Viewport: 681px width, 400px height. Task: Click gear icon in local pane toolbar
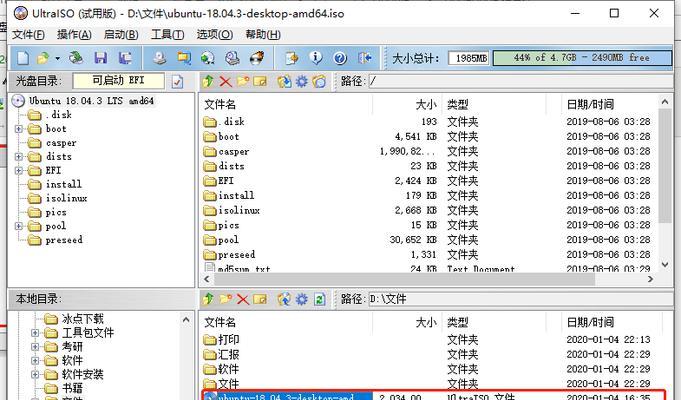tap(302, 299)
